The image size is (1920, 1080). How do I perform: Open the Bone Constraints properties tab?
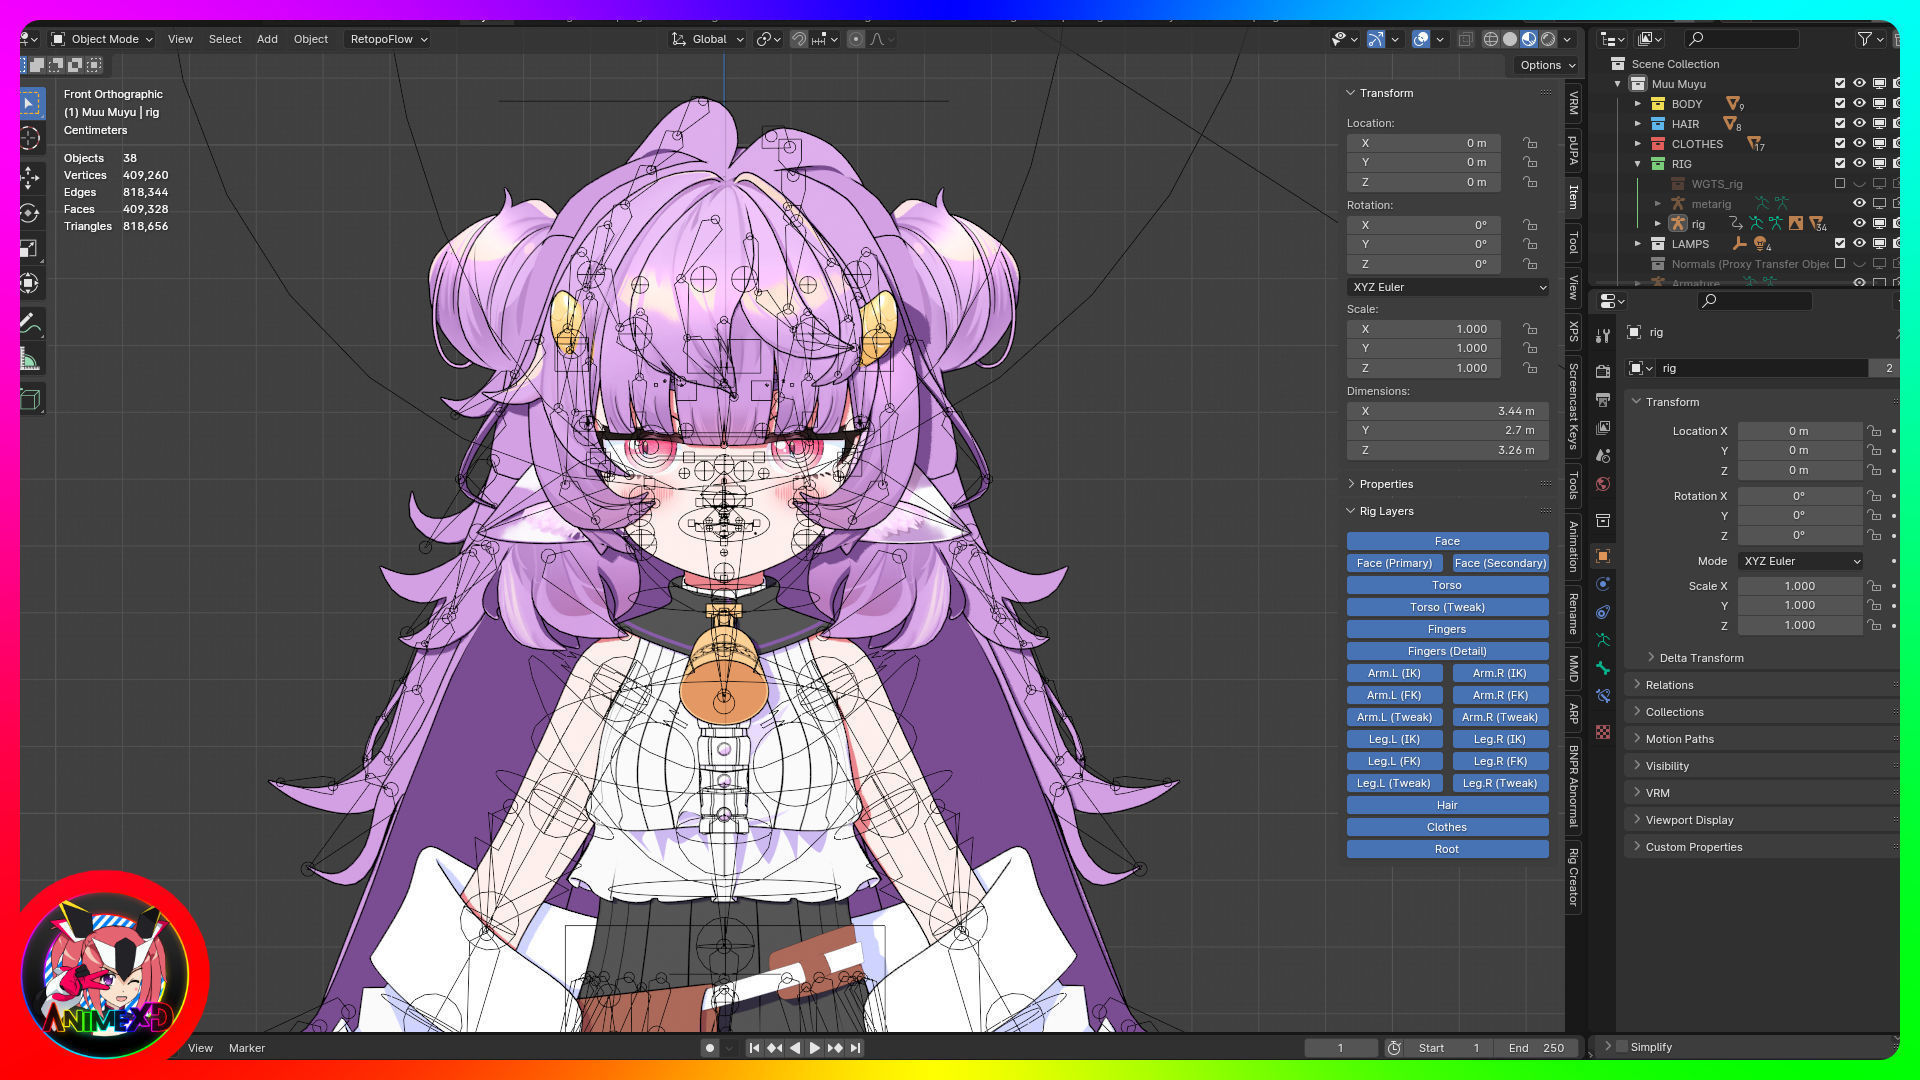pyautogui.click(x=1603, y=696)
